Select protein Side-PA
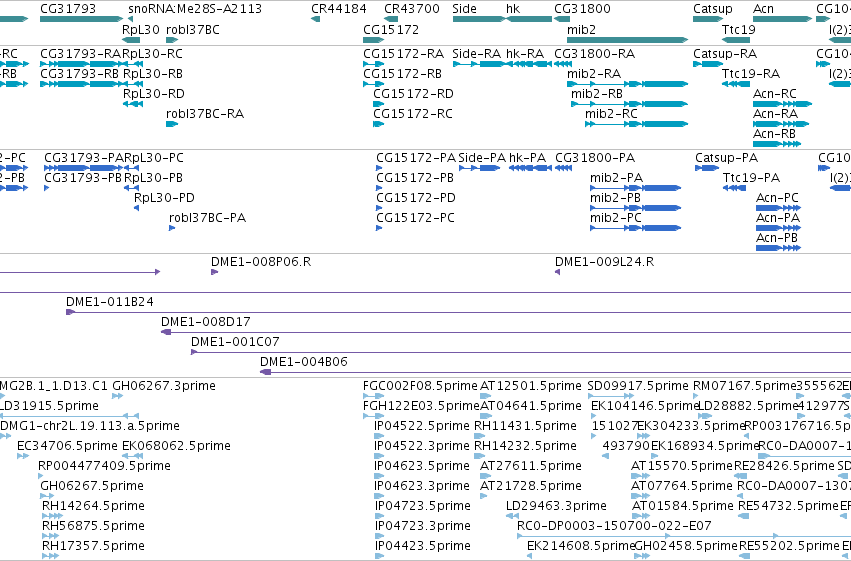The height and width of the screenshot is (561, 851). pyautogui.click(x=482, y=157)
